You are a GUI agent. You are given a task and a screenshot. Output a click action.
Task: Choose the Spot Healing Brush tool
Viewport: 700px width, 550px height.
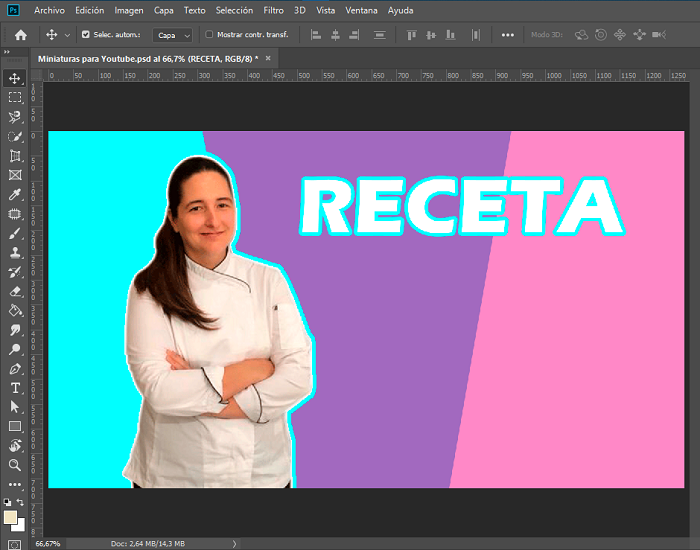15,214
